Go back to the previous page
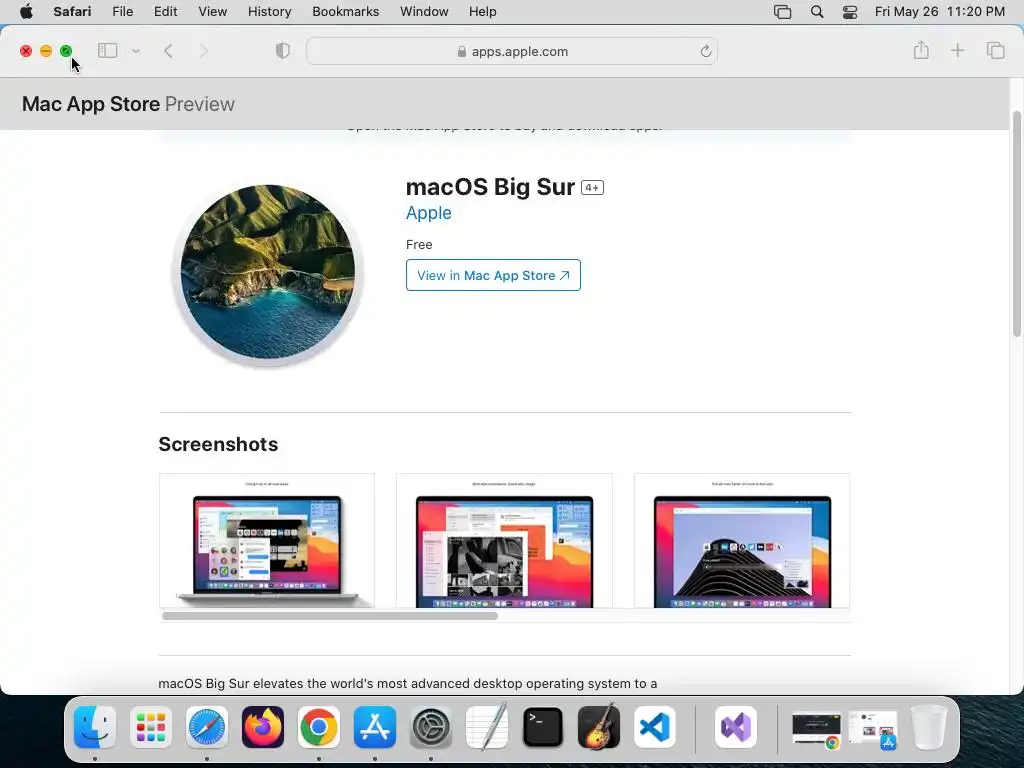This screenshot has width=1024, height=768. tap(168, 51)
